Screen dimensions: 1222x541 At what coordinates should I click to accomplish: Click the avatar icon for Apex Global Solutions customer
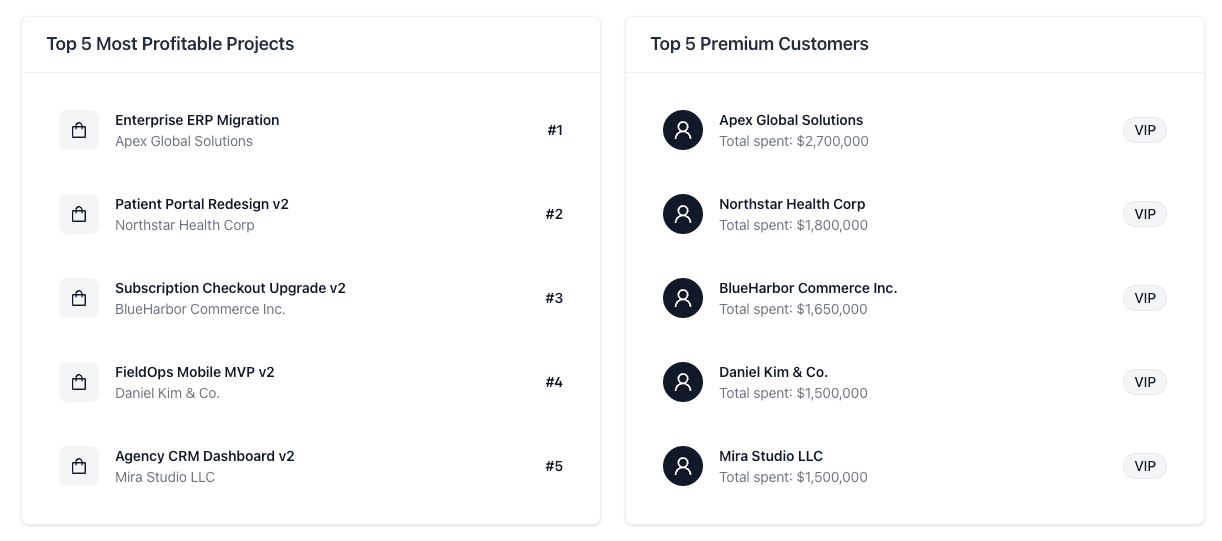(x=683, y=130)
